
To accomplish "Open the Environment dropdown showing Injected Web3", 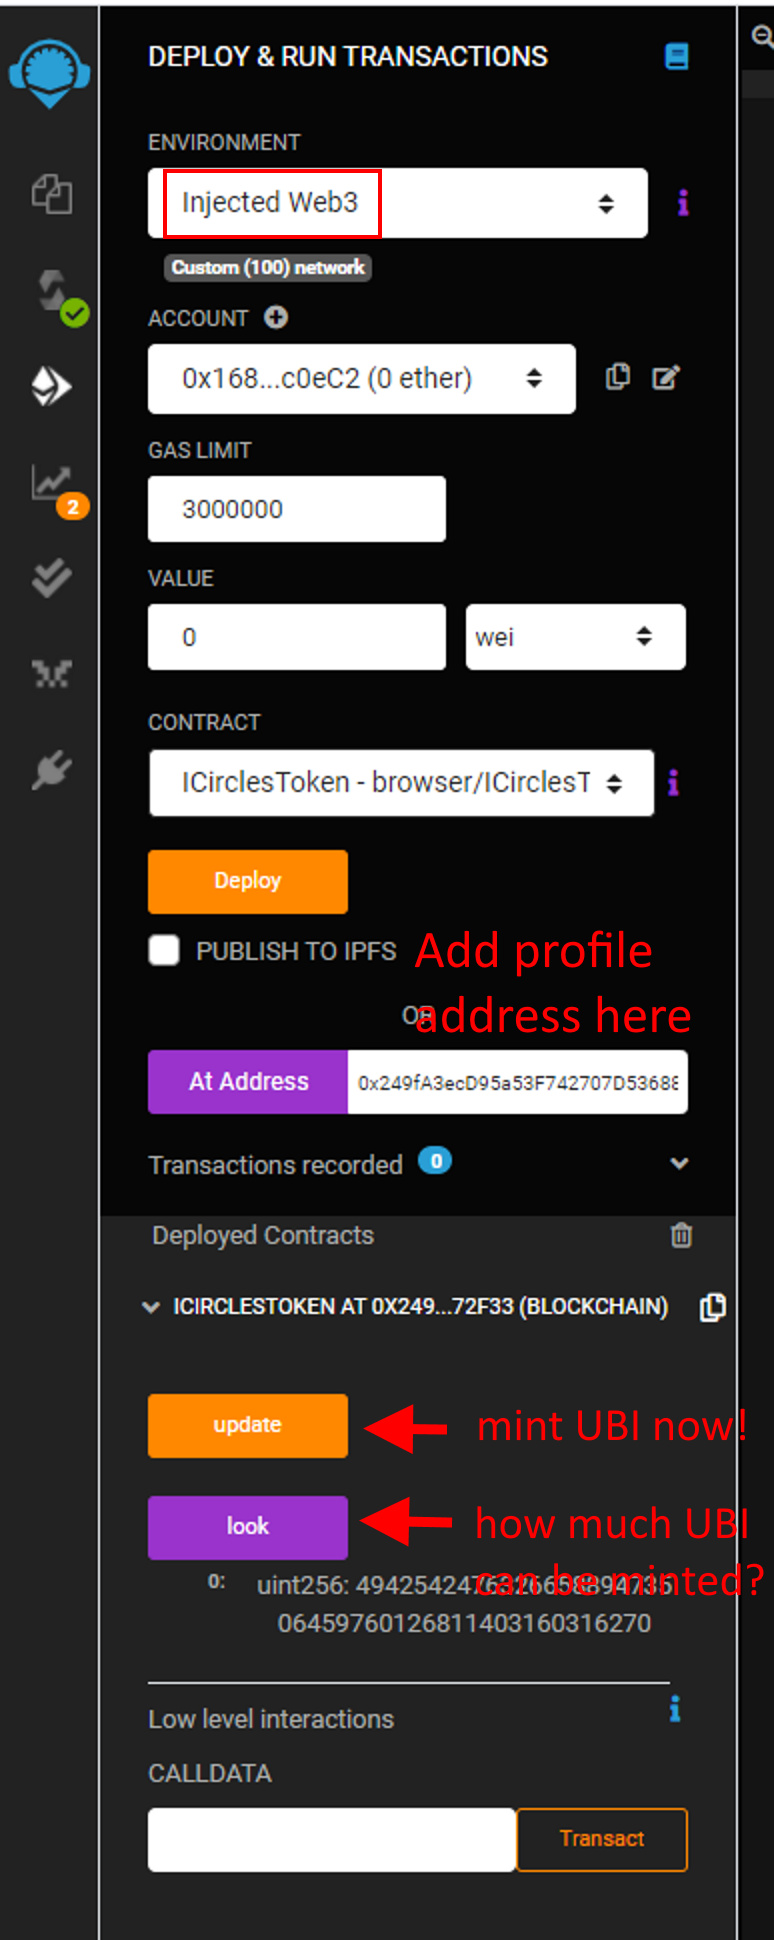I will tap(398, 203).
